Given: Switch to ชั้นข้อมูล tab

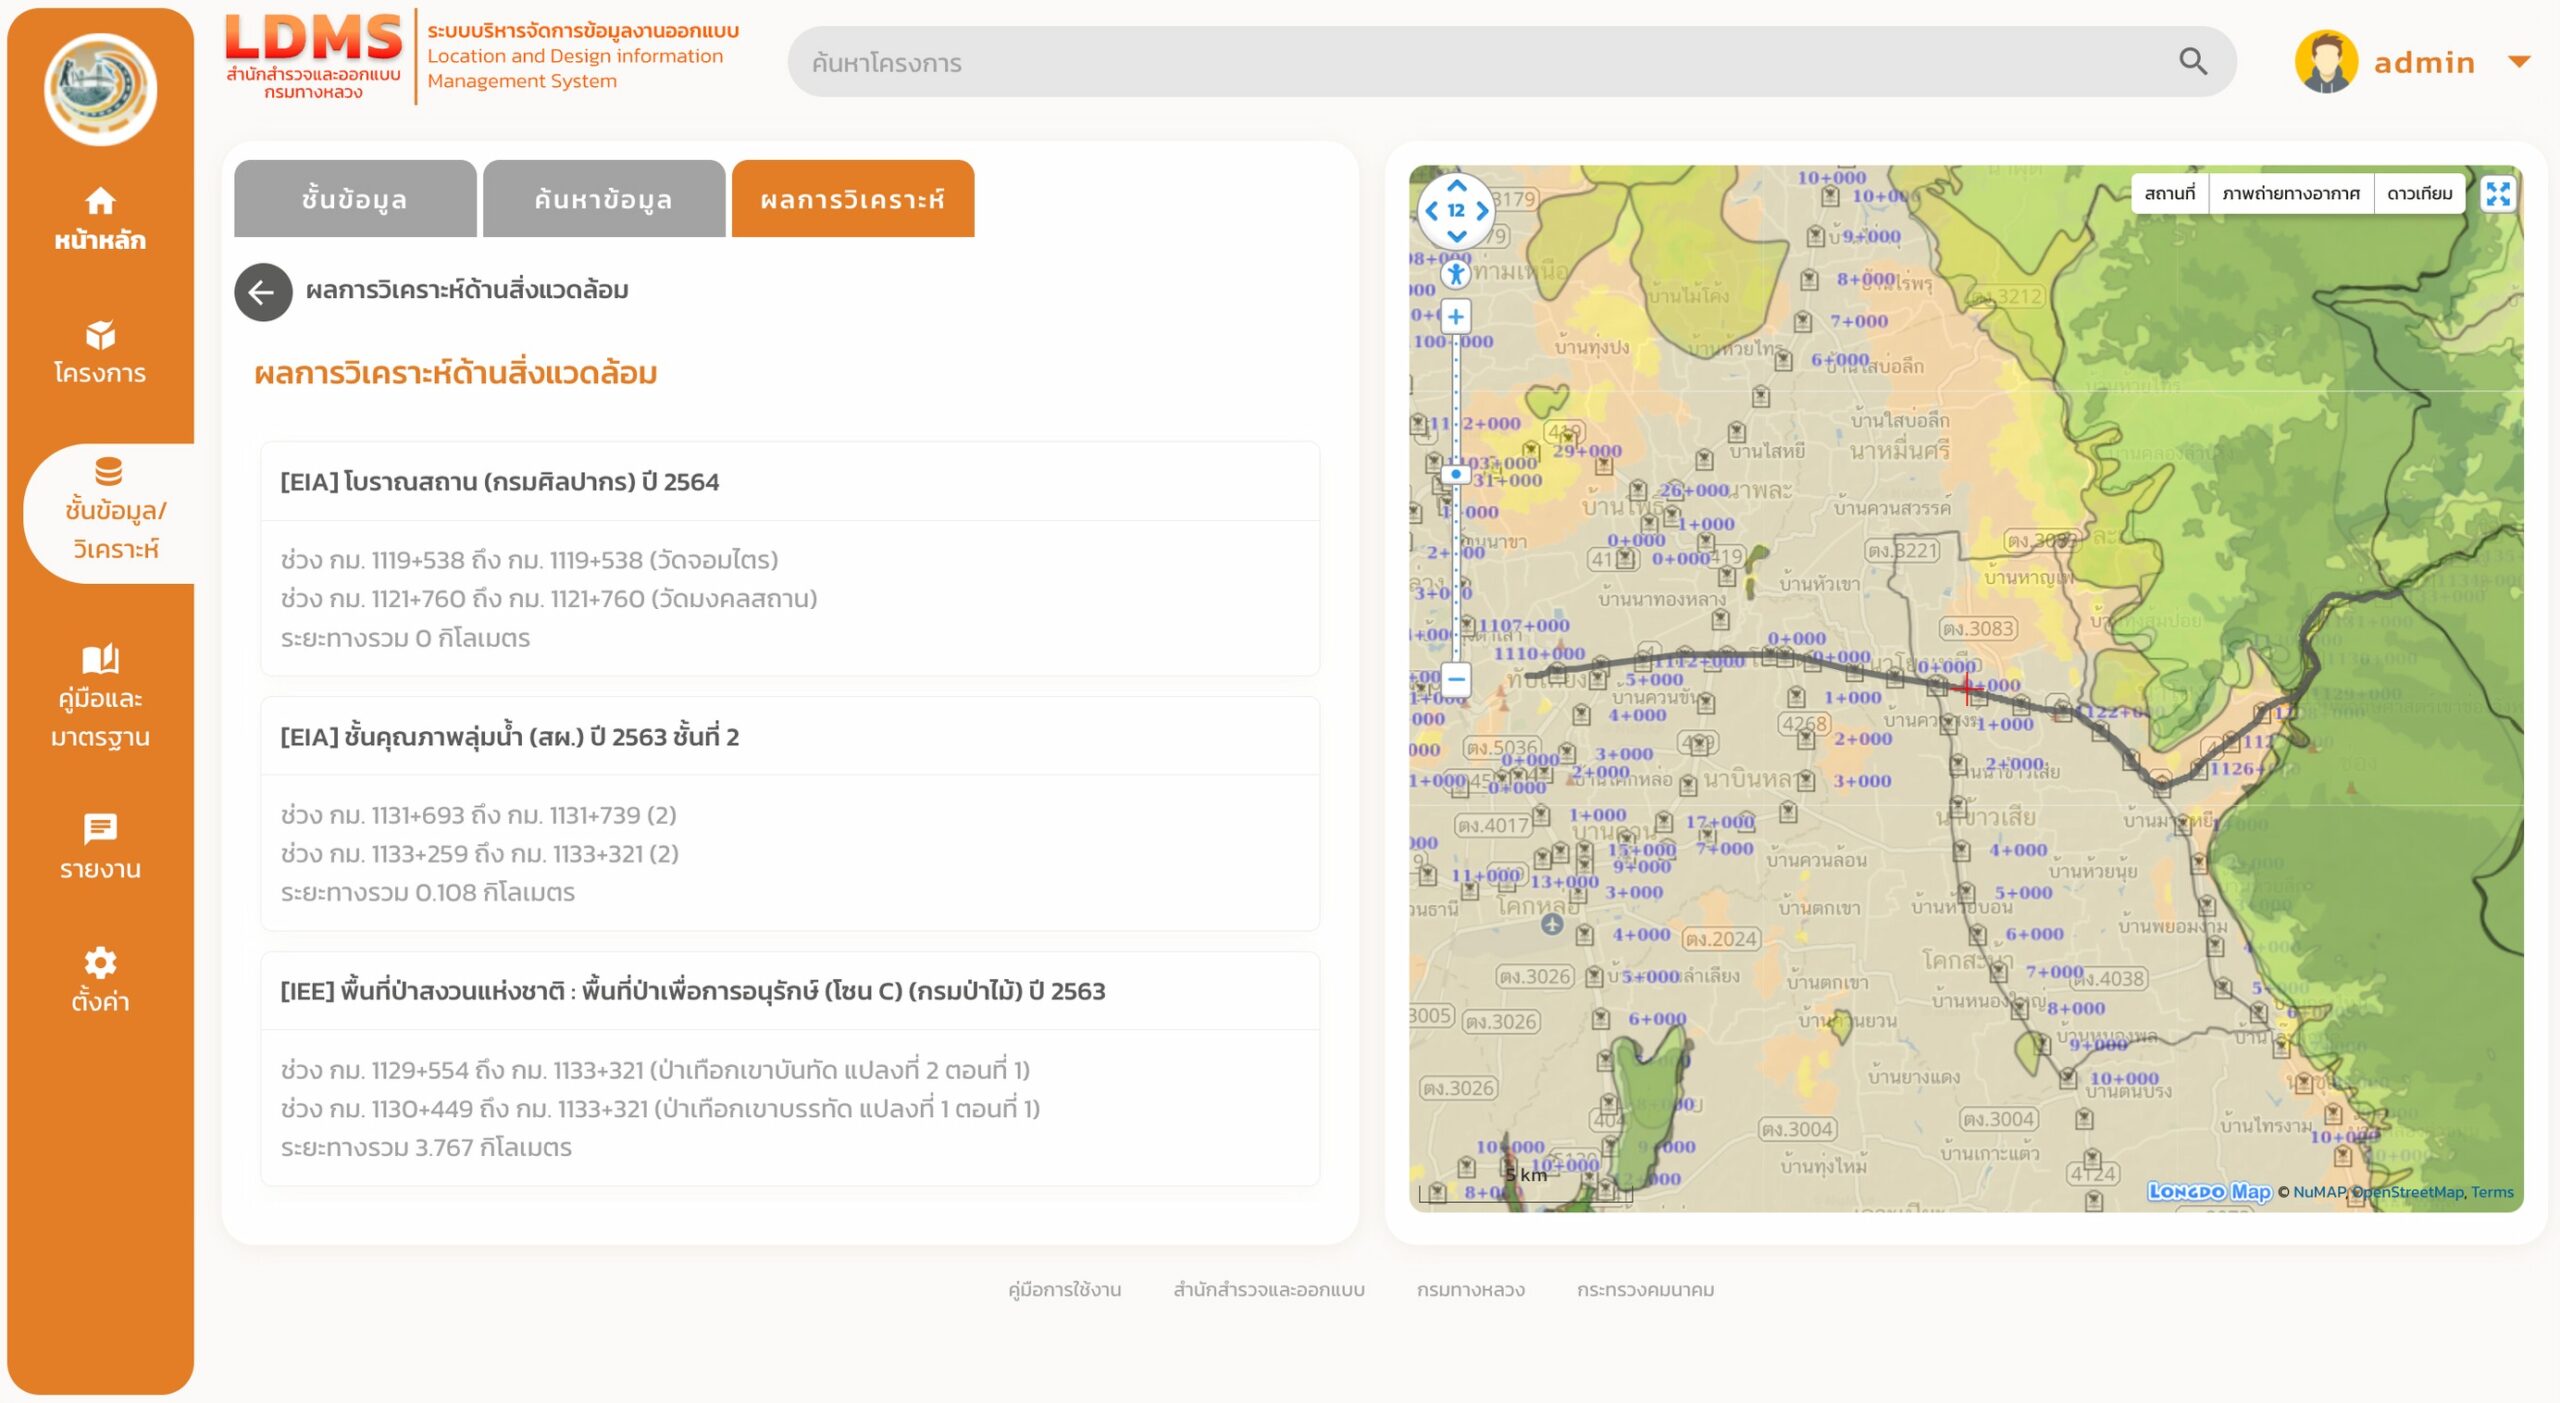Looking at the screenshot, I should click(x=355, y=199).
